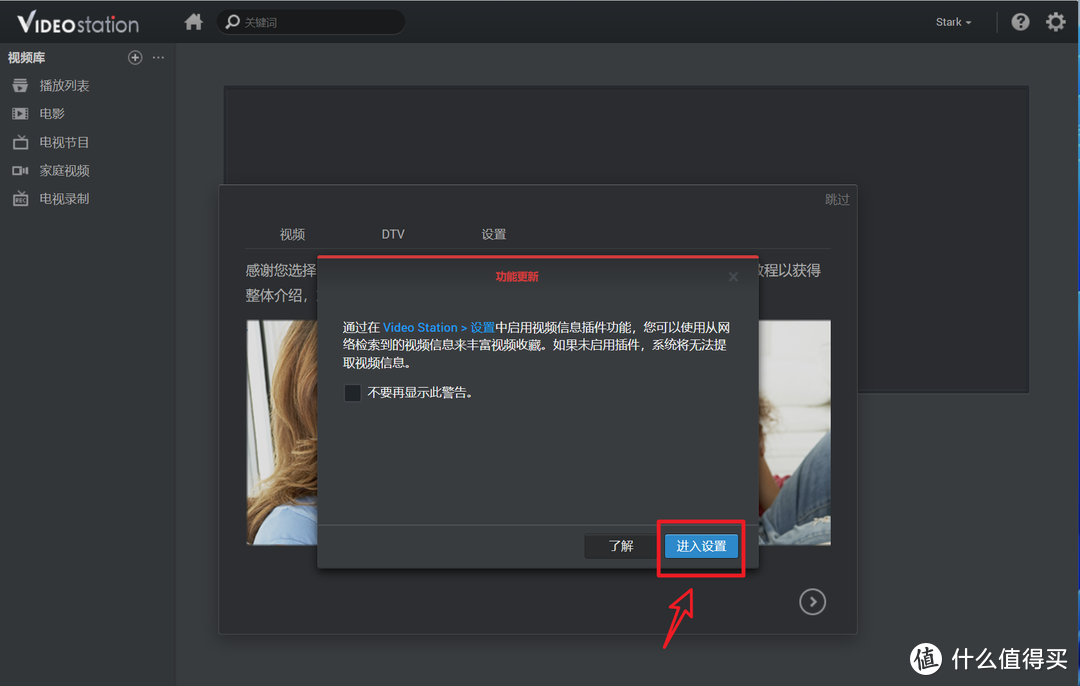Open 电影 library
The image size is (1080, 686).
pos(52,114)
